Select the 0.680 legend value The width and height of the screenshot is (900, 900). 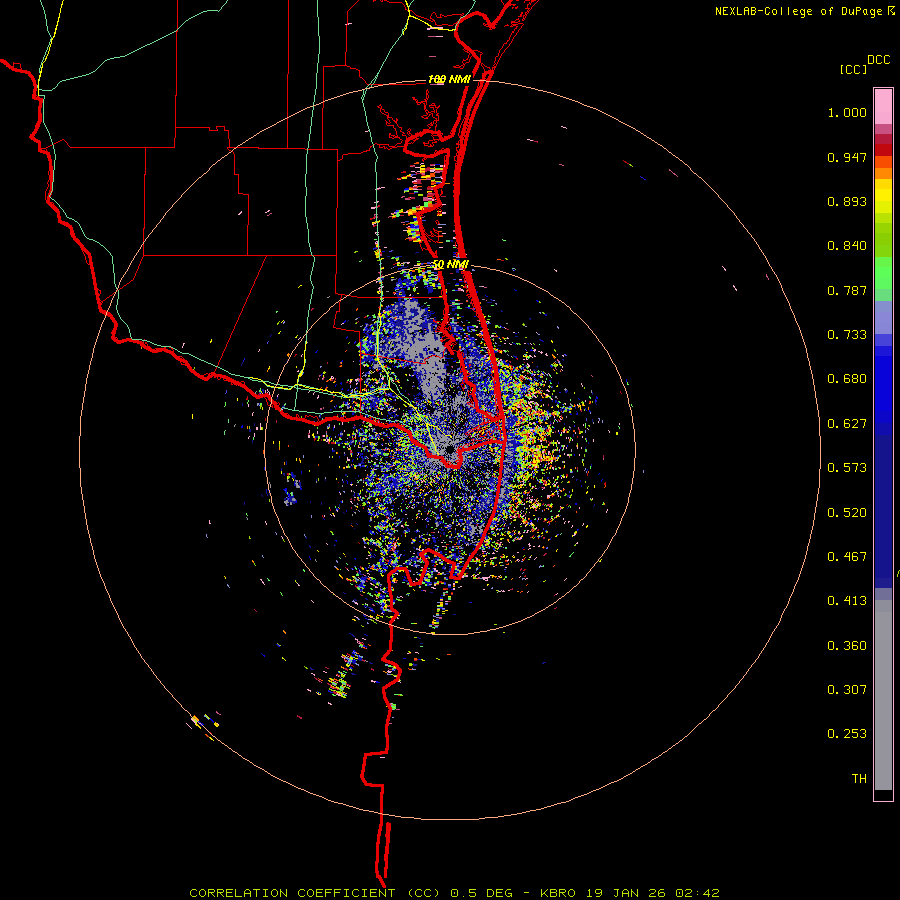[x=847, y=379]
